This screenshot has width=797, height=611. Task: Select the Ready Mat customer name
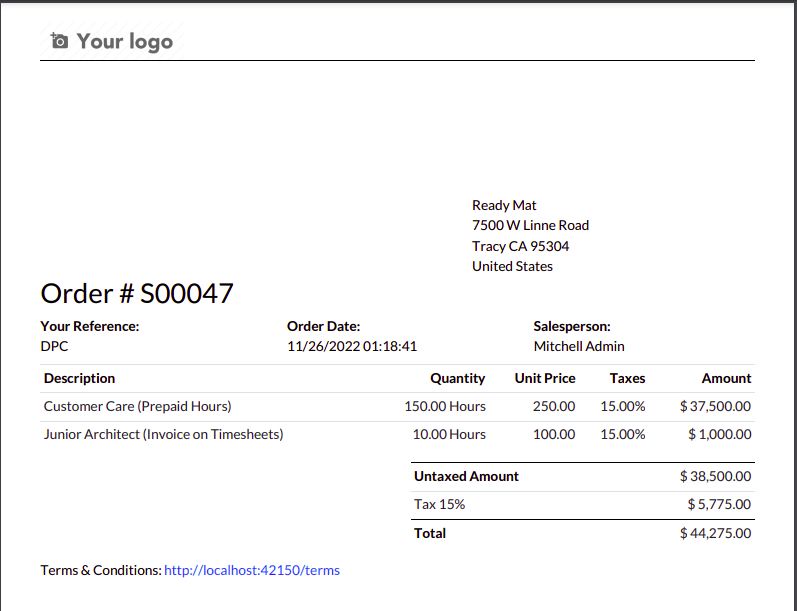coord(504,205)
